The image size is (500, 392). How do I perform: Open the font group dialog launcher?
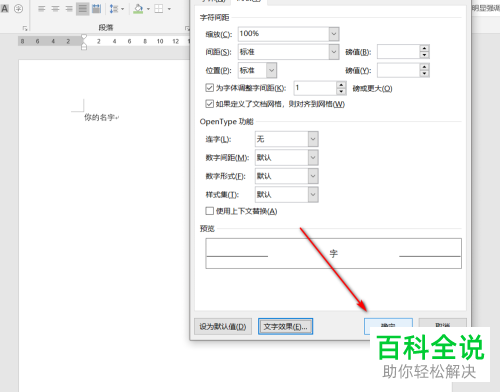click(25, 29)
